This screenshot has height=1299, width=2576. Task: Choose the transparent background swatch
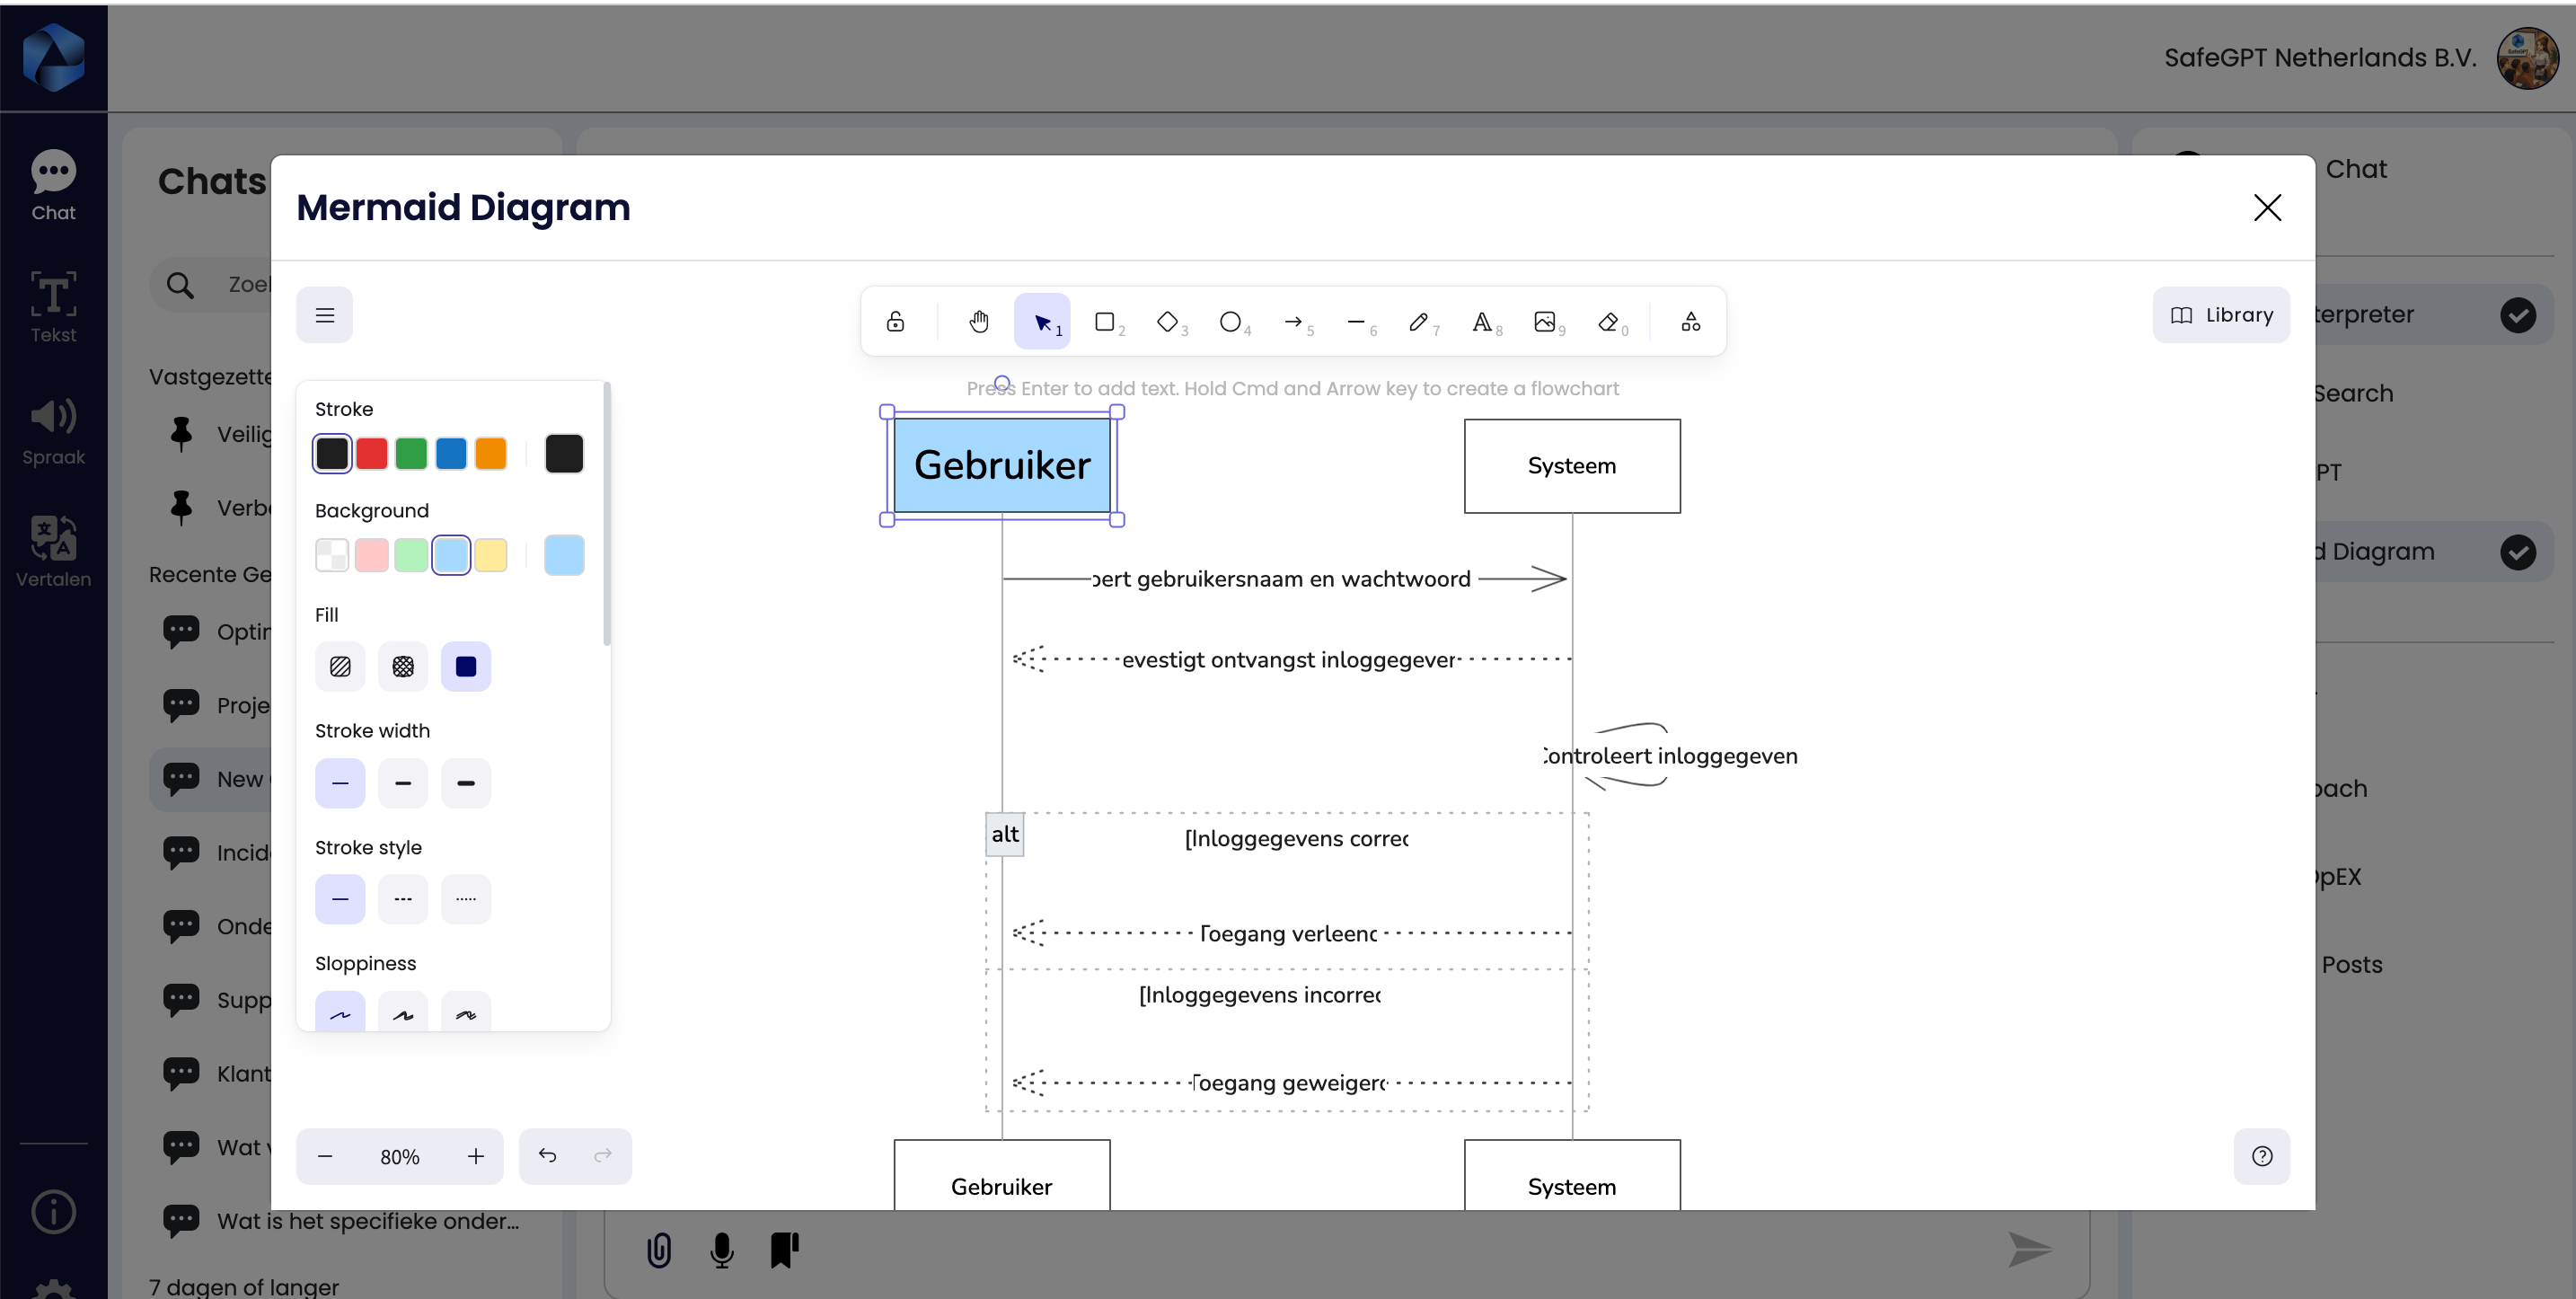click(332, 555)
